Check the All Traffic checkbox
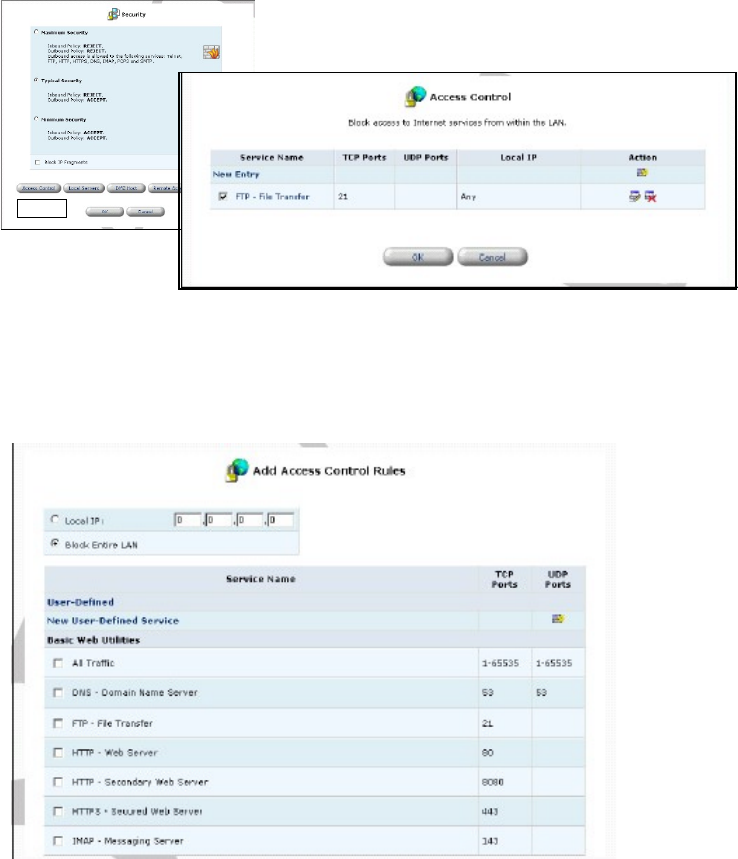 58,663
